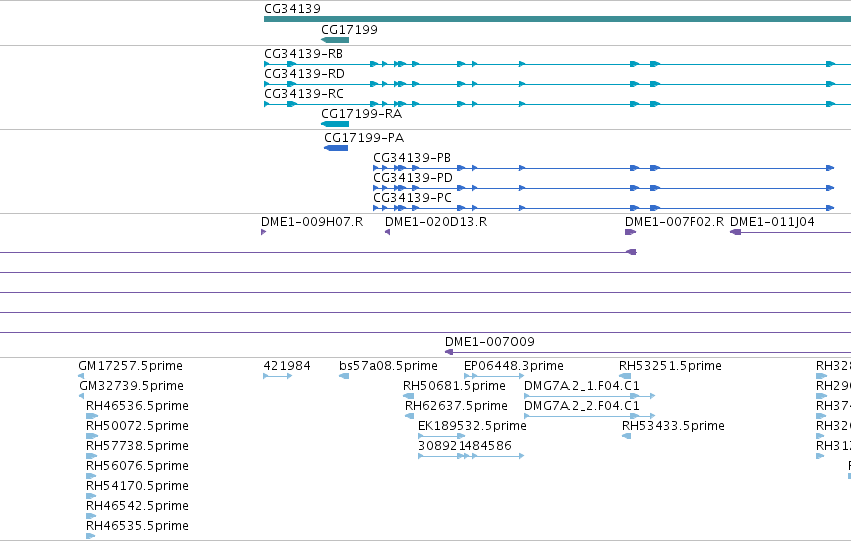Select EST RH57738.5prime label
The height and width of the screenshot is (541, 851).
click(x=137, y=446)
